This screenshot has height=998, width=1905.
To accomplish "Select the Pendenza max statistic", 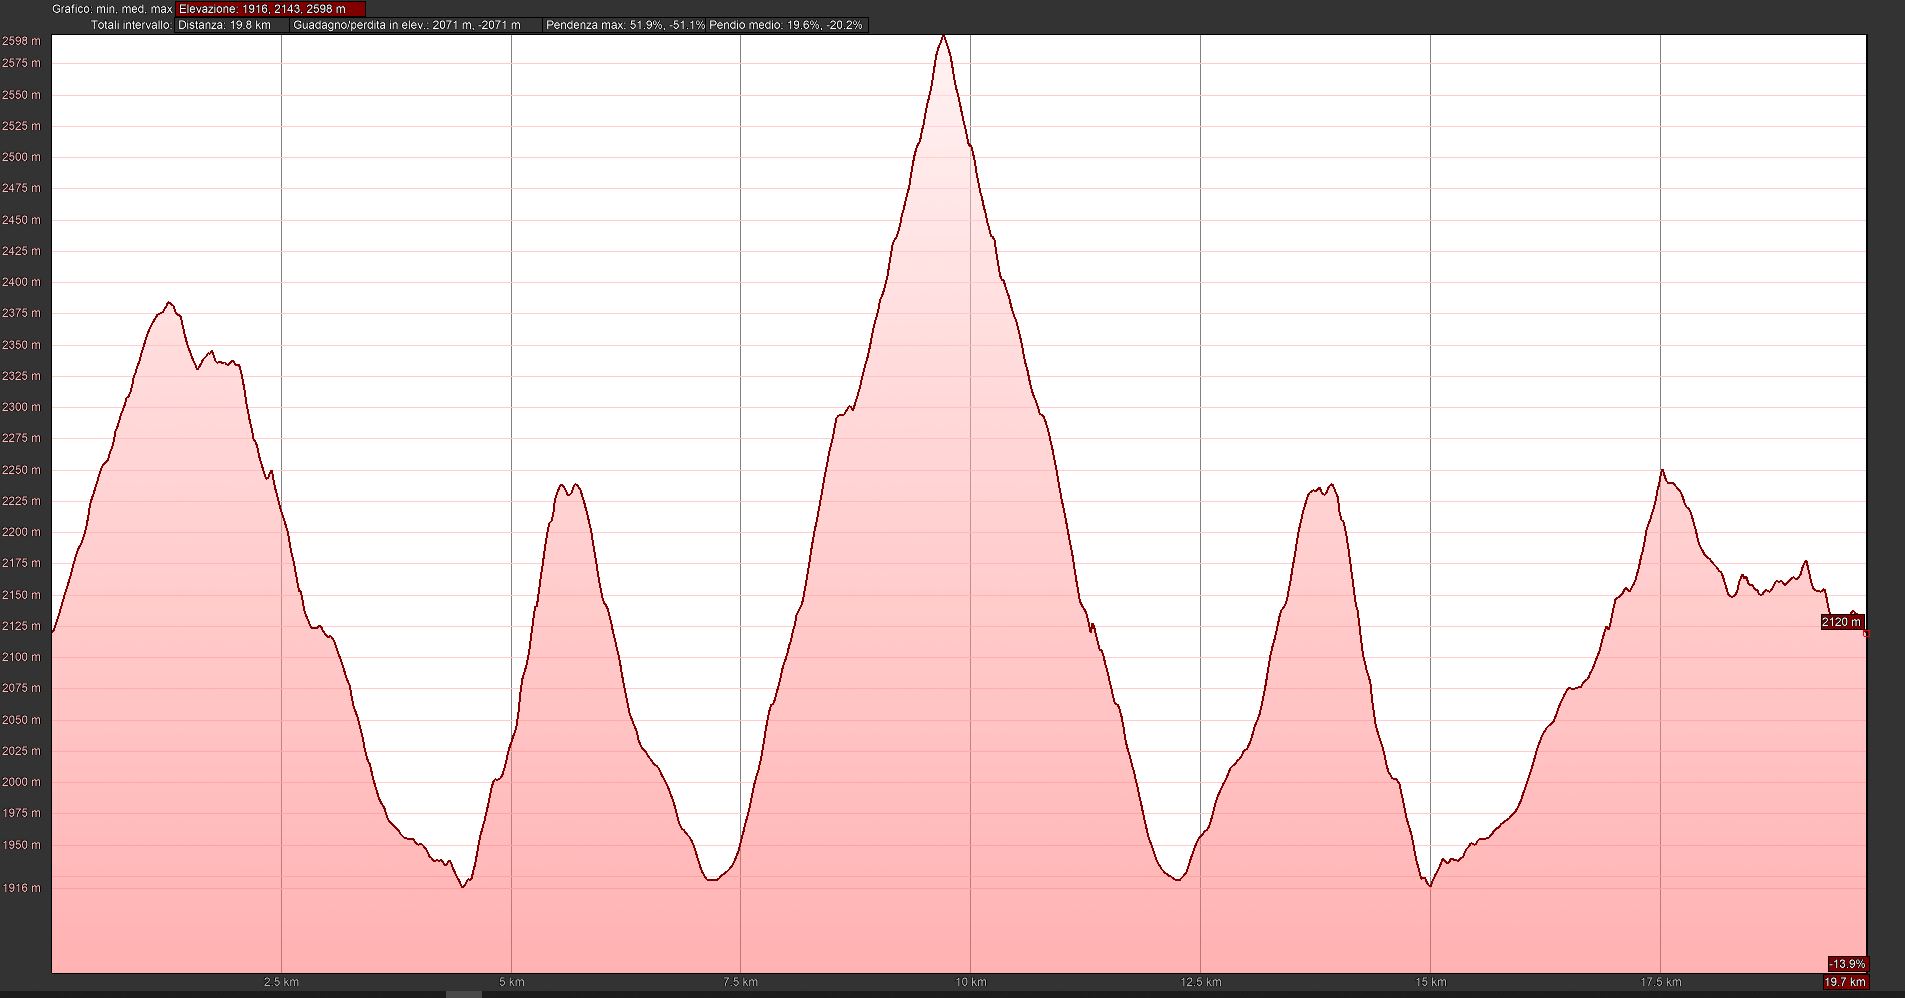I will point(624,25).
